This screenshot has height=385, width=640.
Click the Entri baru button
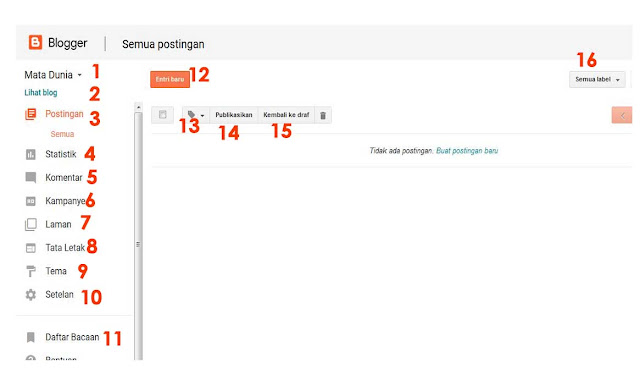coord(170,79)
